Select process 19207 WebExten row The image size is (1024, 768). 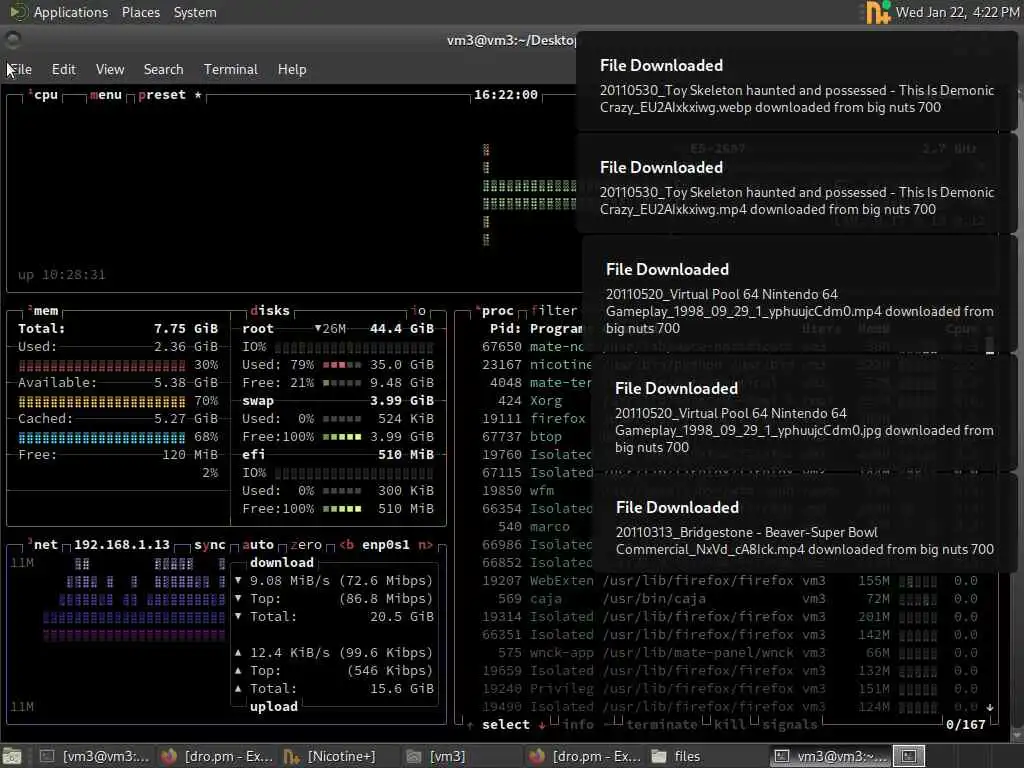pyautogui.click(x=729, y=581)
